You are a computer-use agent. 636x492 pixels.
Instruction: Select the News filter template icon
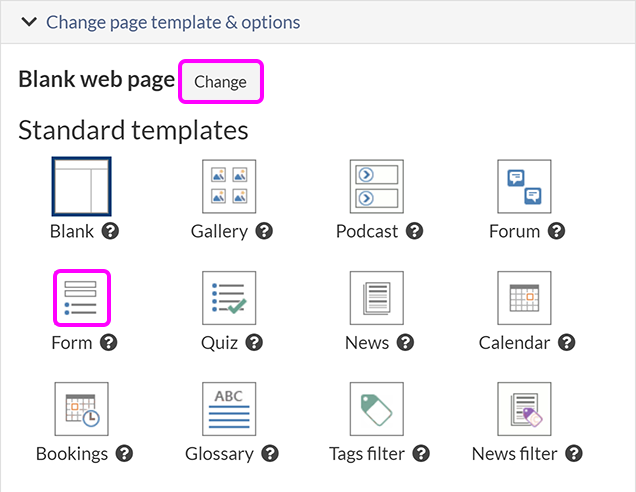525,409
